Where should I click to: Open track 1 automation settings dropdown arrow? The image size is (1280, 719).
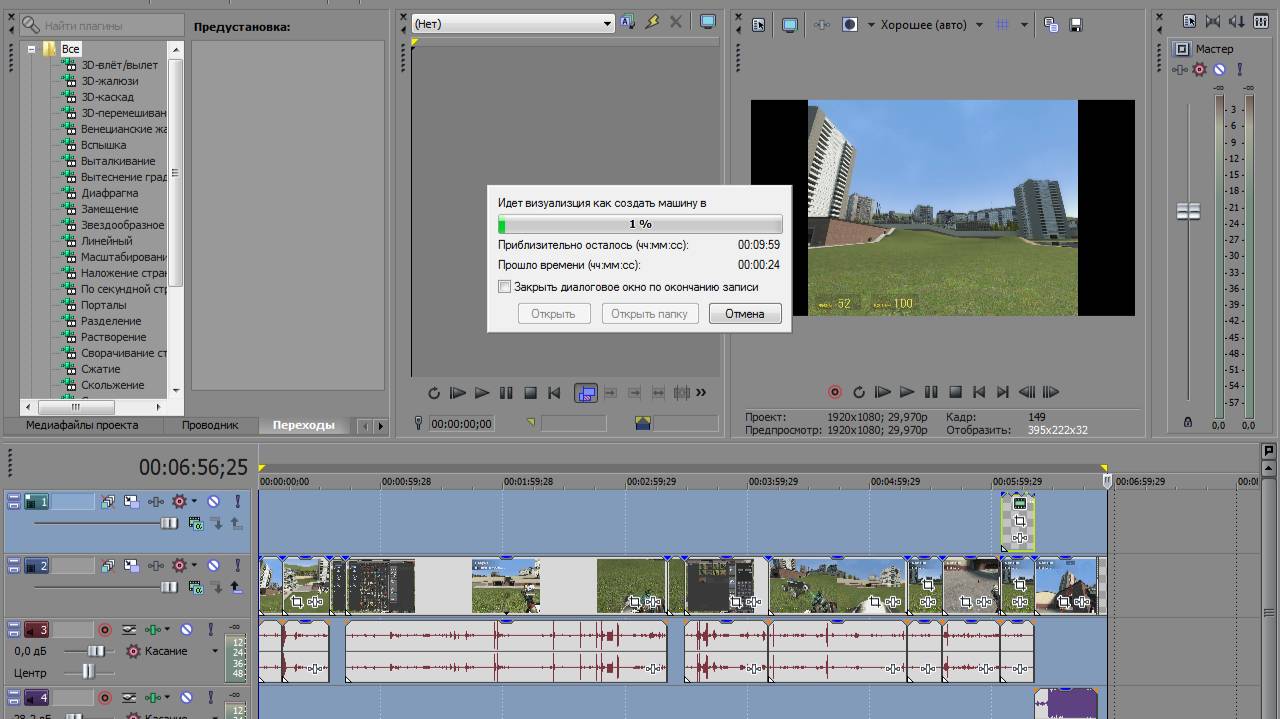pos(194,502)
